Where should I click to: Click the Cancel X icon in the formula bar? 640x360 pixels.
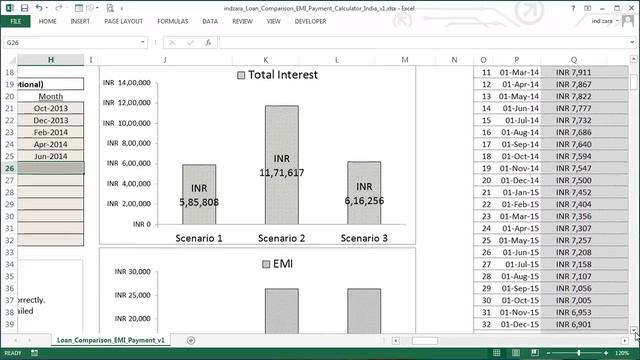(172, 42)
